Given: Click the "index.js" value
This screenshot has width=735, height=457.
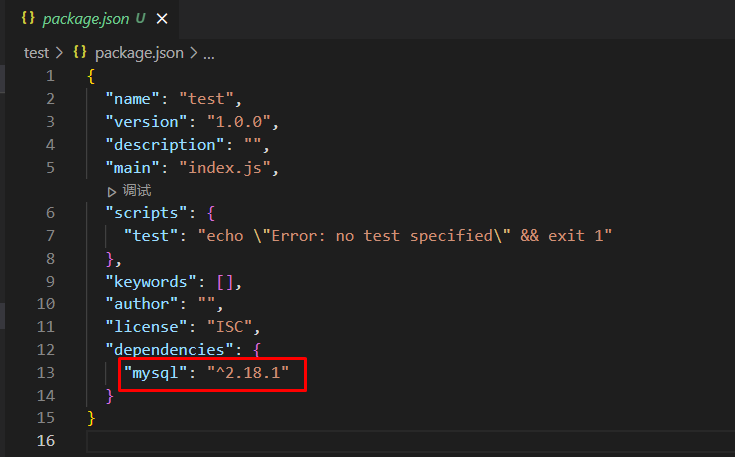Looking at the screenshot, I should (x=225, y=168).
